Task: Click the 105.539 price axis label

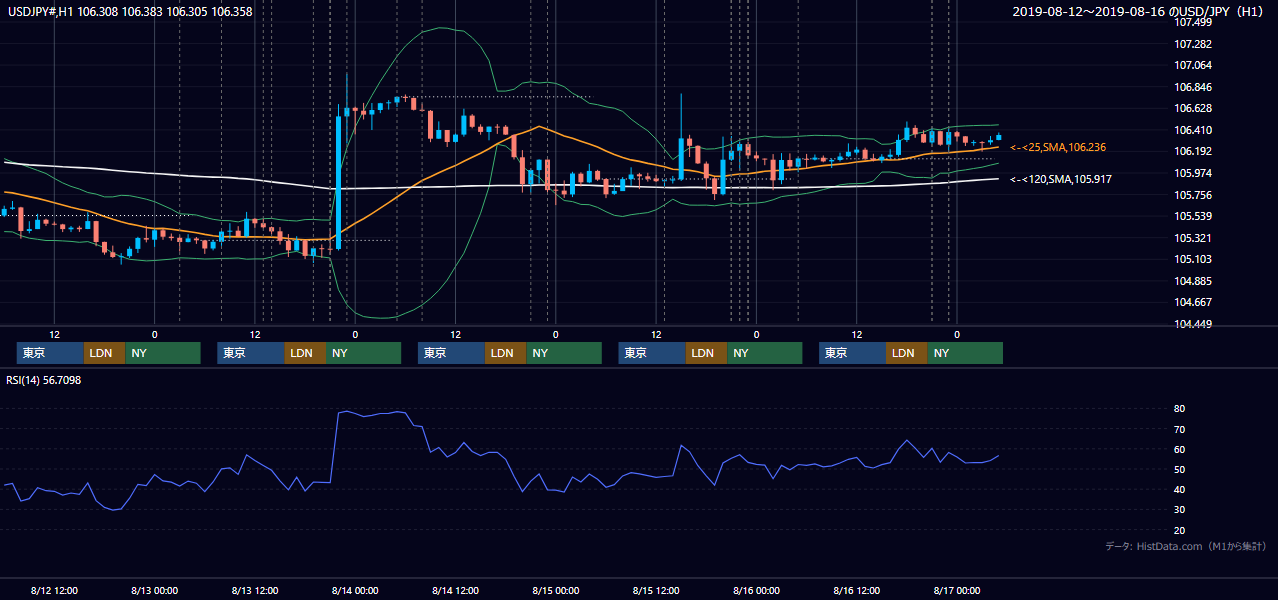Action: 1193,216
